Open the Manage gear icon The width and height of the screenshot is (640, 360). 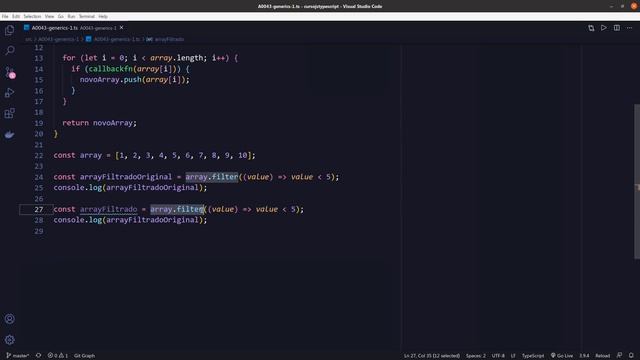click(9, 340)
